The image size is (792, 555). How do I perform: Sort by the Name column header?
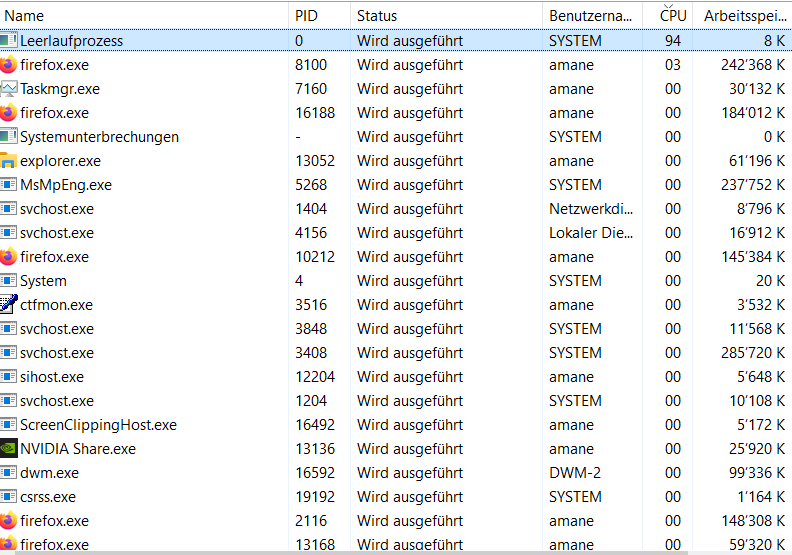coord(144,16)
